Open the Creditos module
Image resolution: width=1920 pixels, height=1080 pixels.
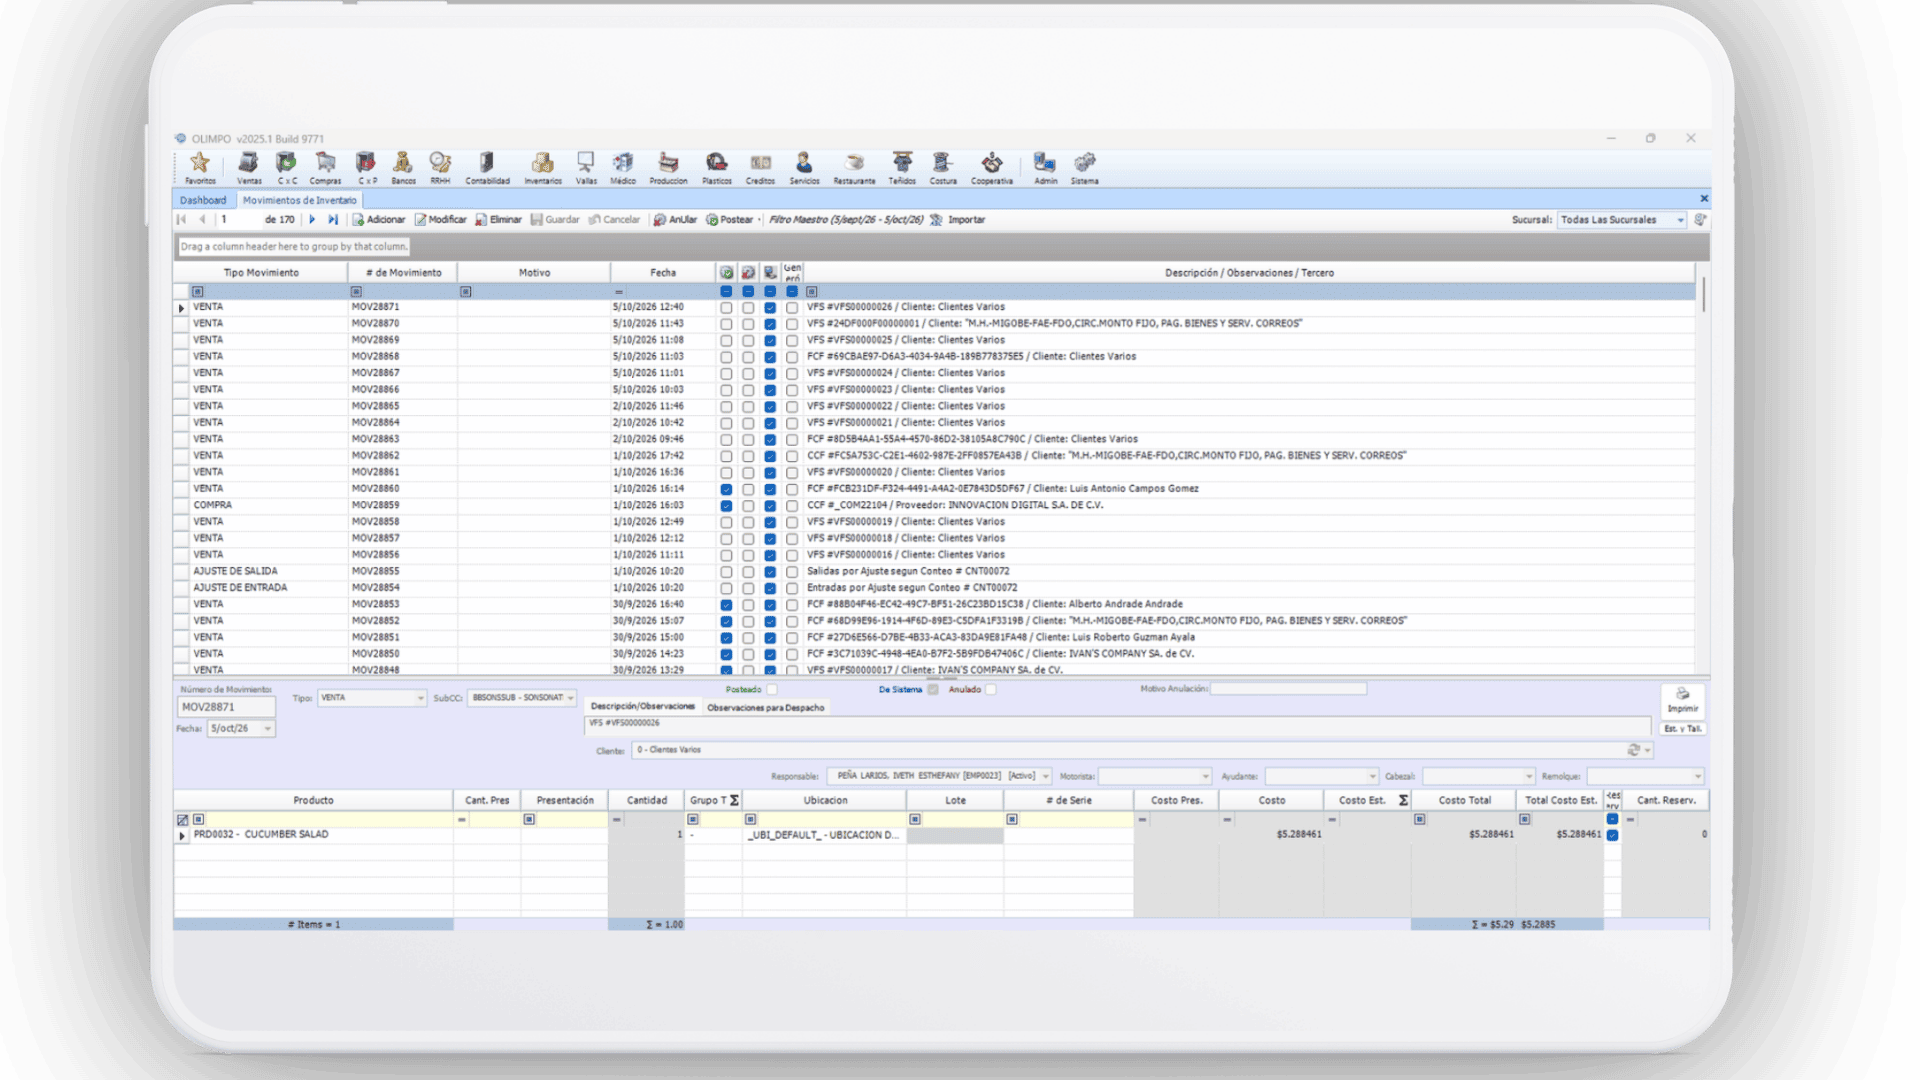pyautogui.click(x=760, y=167)
